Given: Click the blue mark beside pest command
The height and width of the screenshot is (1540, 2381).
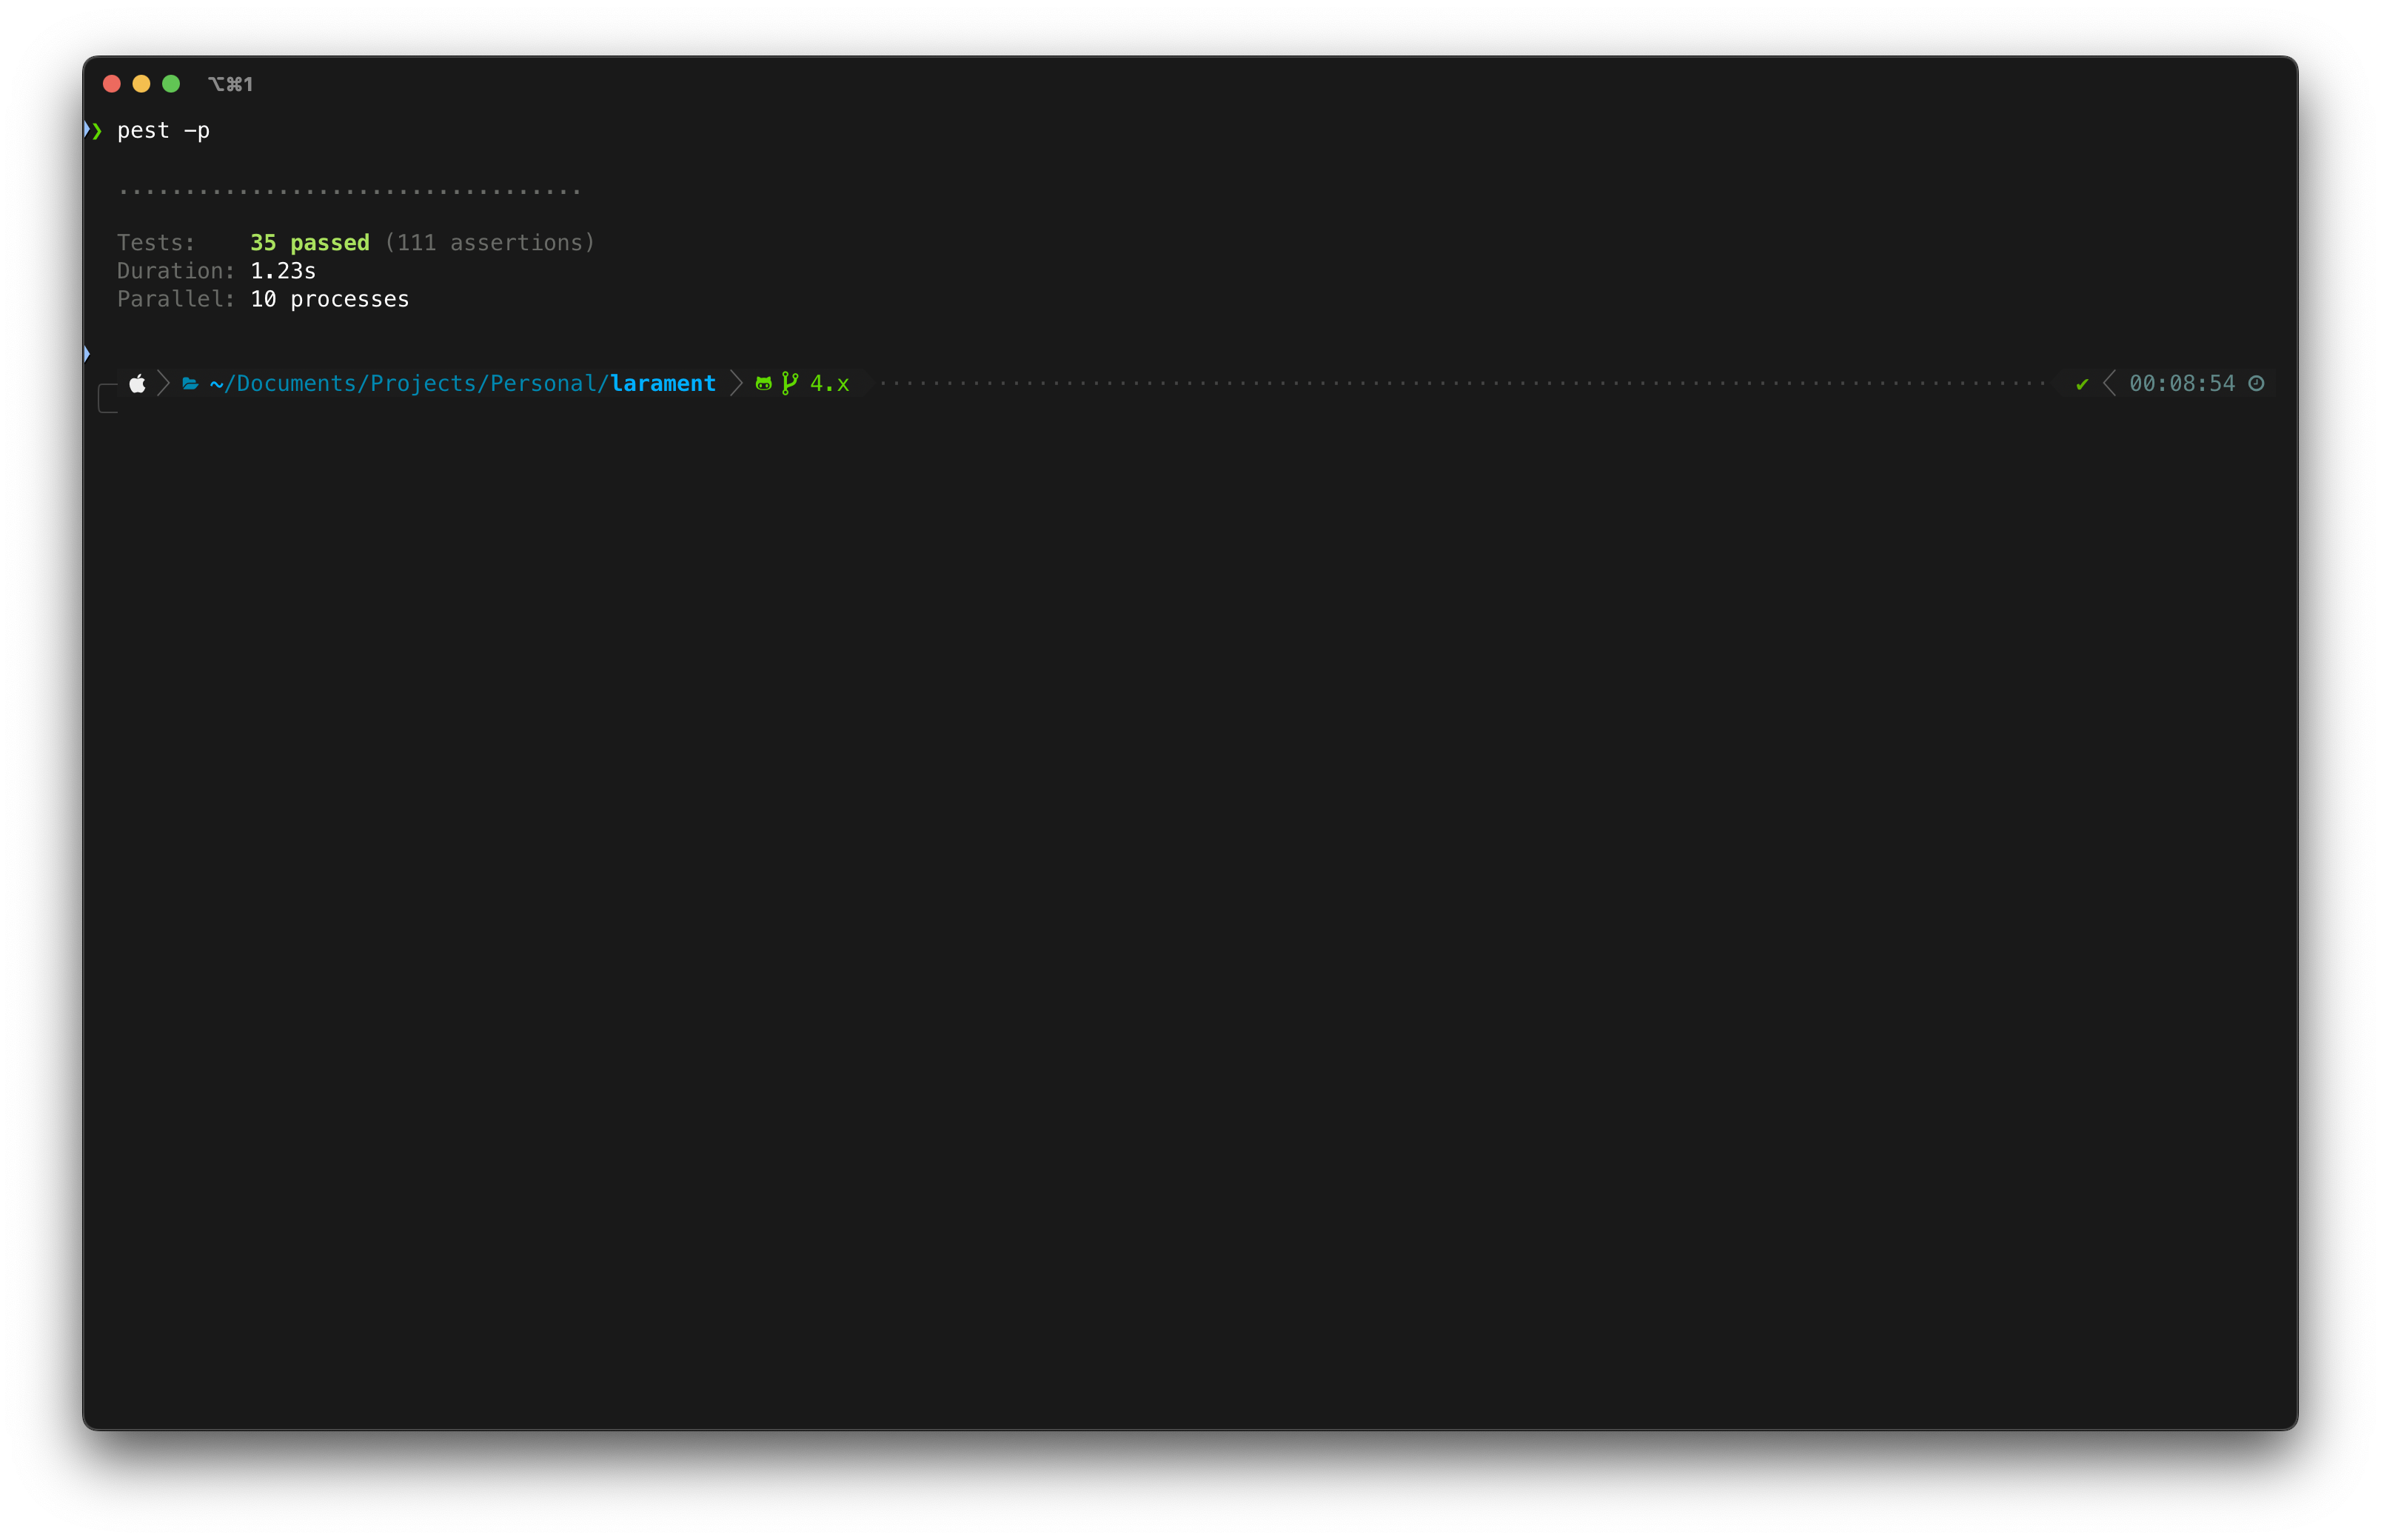Looking at the screenshot, I should click(87, 130).
